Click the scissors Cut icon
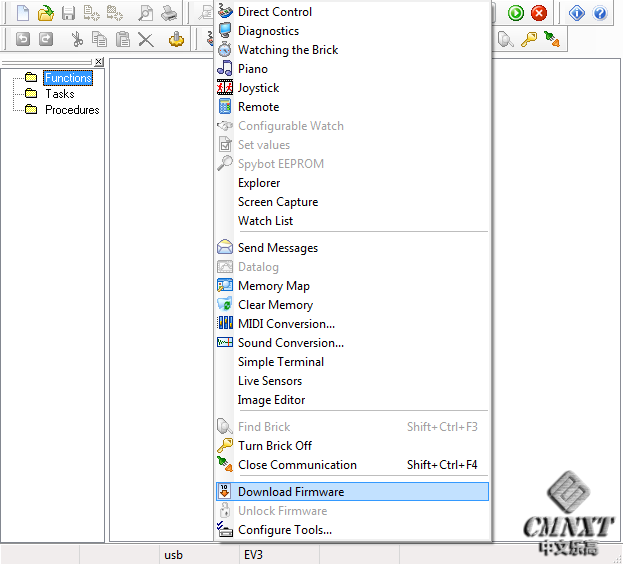623x565 pixels. (77, 39)
